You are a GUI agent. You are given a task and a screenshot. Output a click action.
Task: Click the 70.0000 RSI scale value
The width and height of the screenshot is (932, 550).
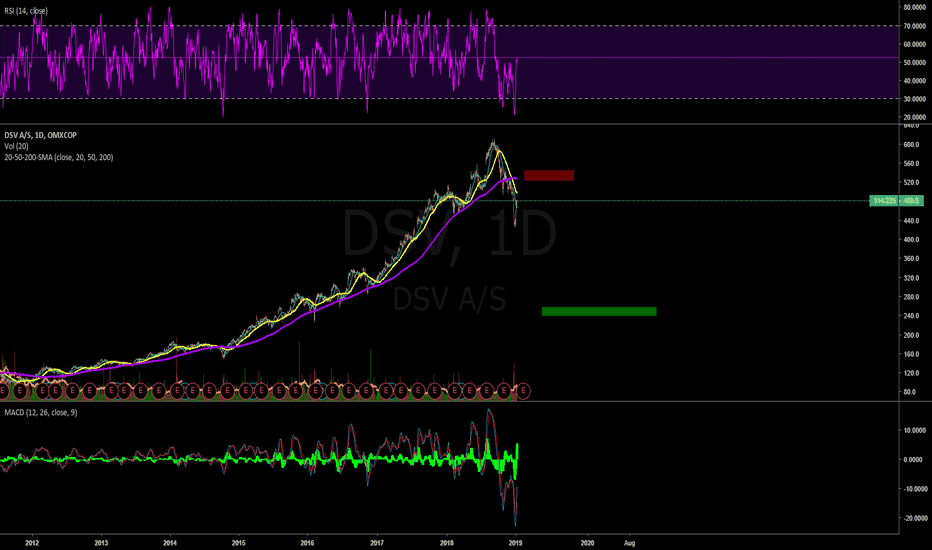tap(915, 26)
